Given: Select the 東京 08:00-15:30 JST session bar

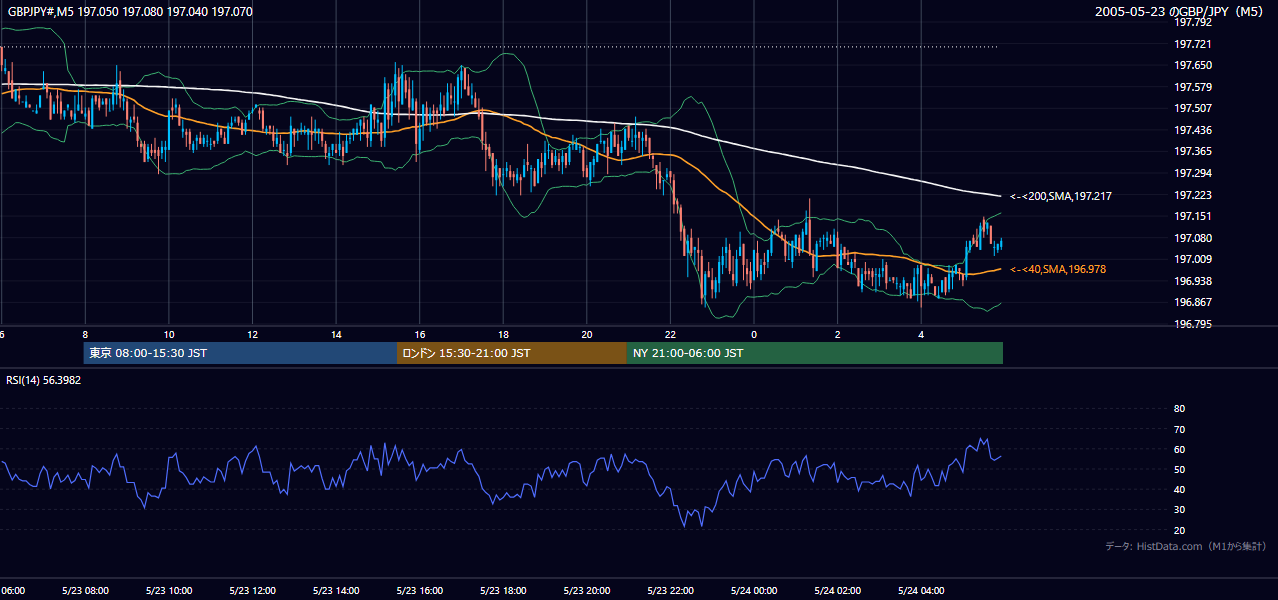Looking at the screenshot, I should 240,353.
